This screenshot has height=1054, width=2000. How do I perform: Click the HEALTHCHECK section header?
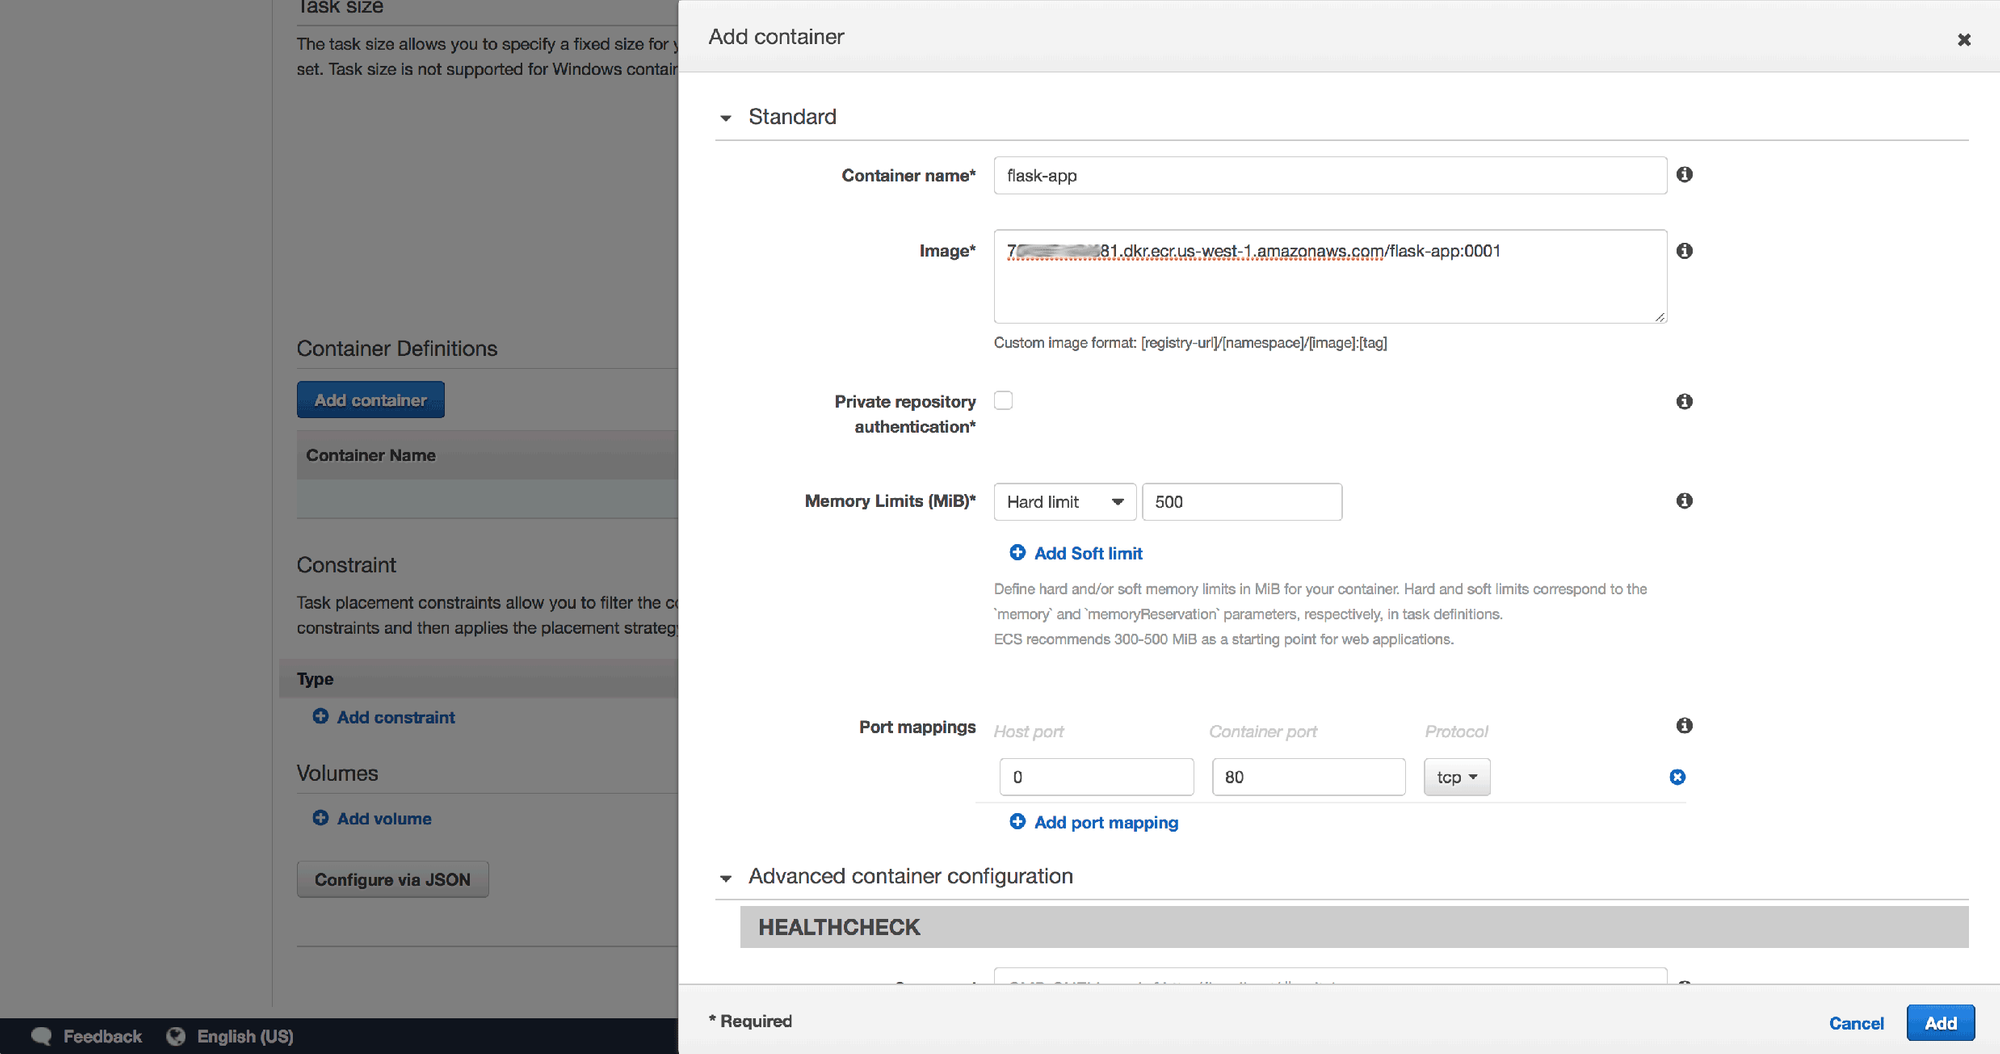[x=1354, y=927]
